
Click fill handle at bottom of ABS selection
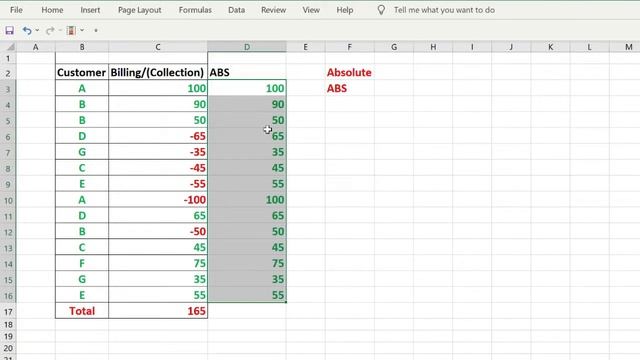[x=286, y=302]
